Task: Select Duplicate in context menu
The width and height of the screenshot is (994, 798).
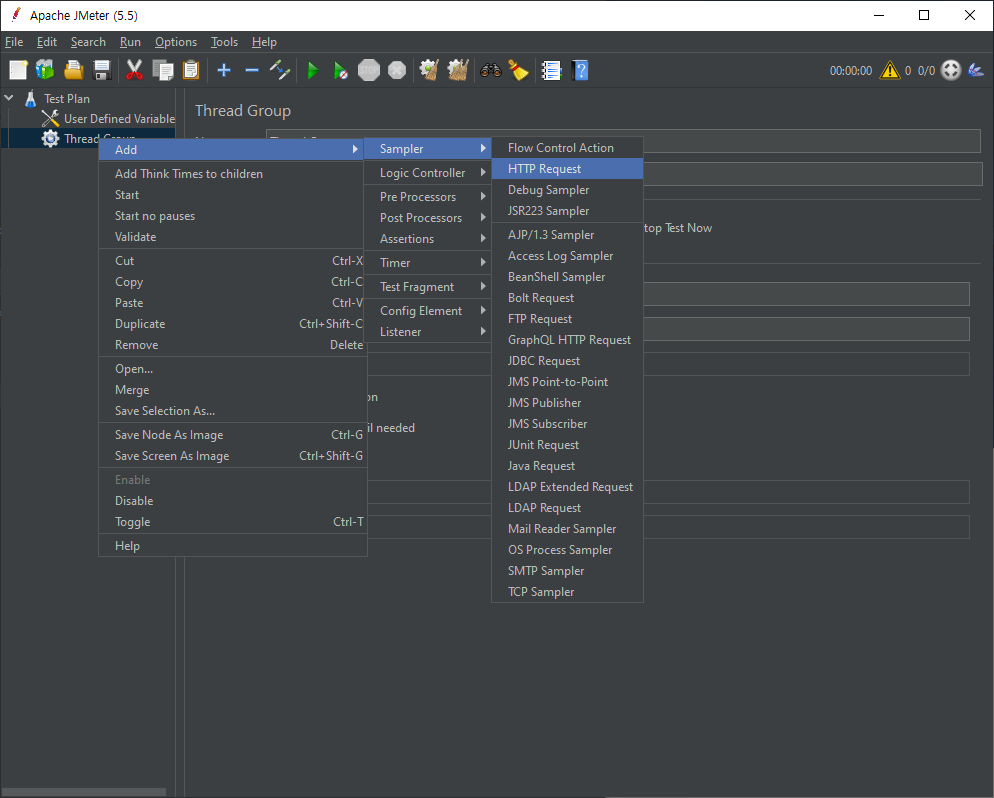Action: [x=233, y=324]
